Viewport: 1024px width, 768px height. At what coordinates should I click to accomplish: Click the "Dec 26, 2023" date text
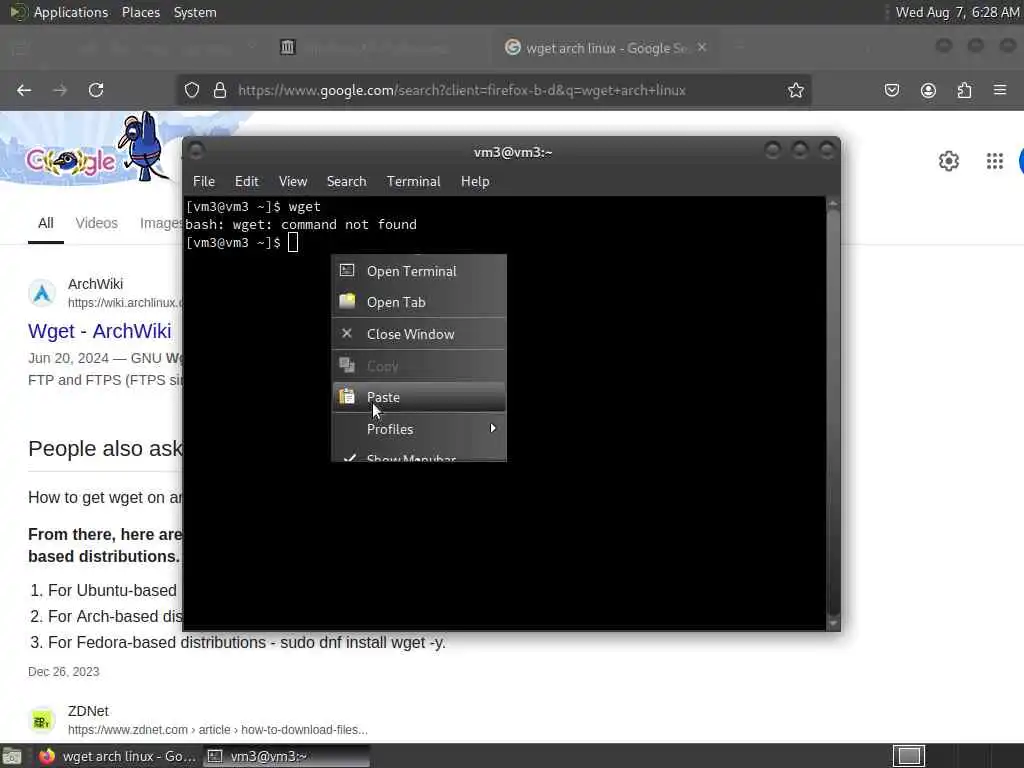point(64,671)
